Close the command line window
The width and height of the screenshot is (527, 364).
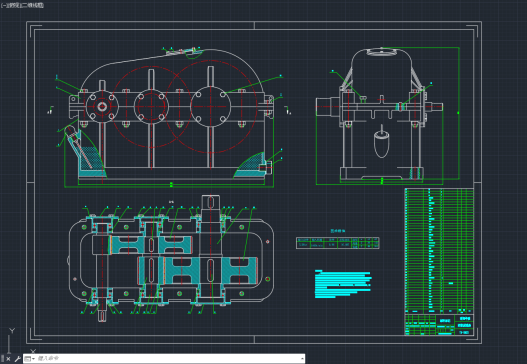(8, 359)
